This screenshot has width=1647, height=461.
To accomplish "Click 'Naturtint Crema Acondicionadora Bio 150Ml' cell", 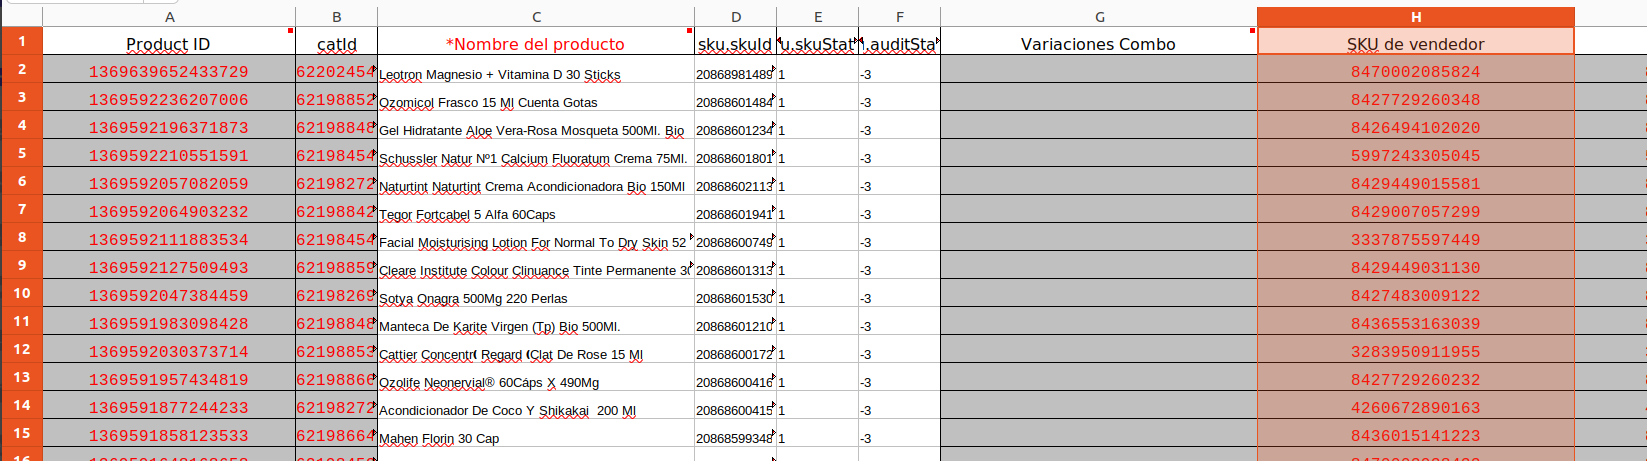I will (536, 181).
